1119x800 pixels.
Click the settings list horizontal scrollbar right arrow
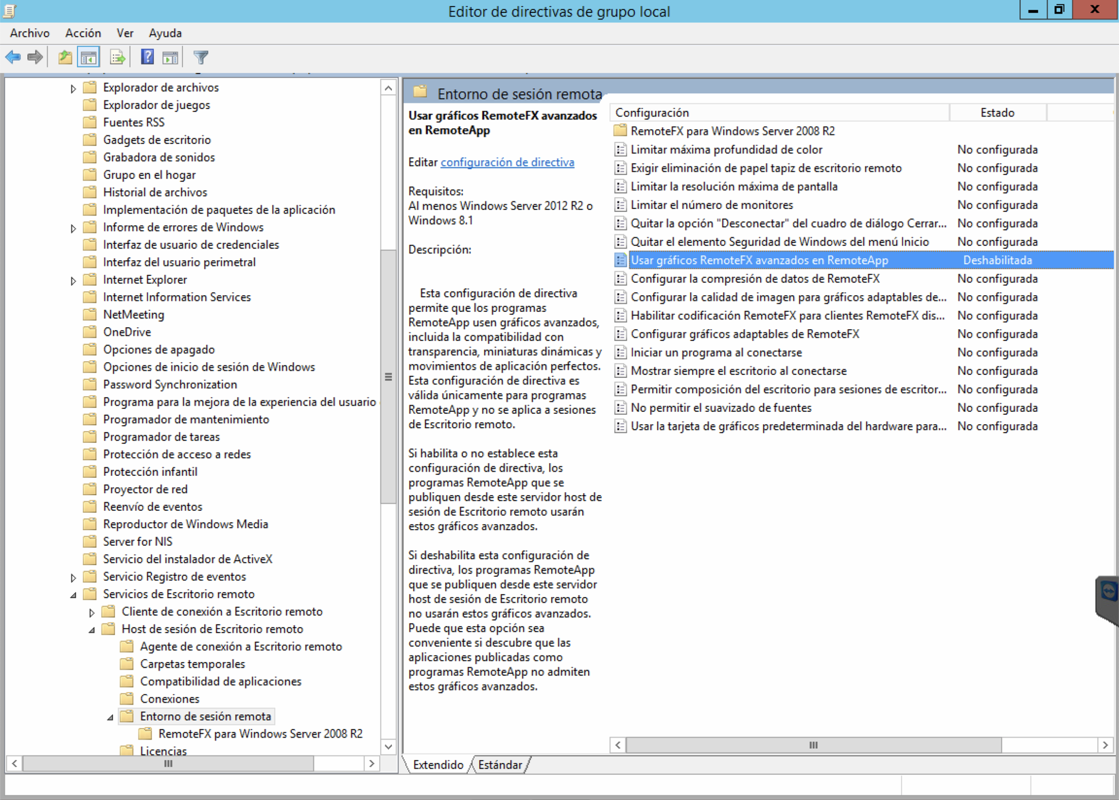click(x=1105, y=745)
